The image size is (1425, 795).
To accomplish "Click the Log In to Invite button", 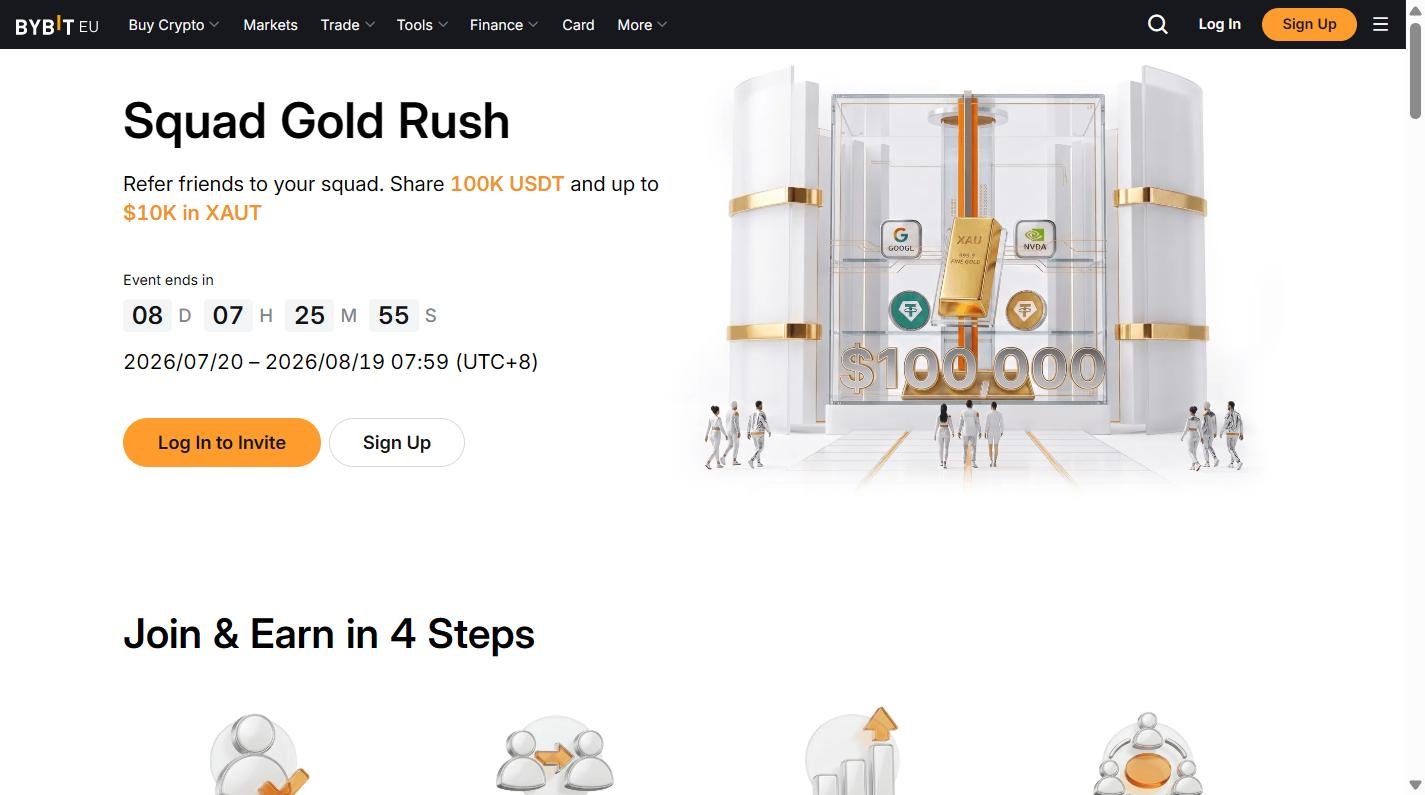I will tap(222, 442).
